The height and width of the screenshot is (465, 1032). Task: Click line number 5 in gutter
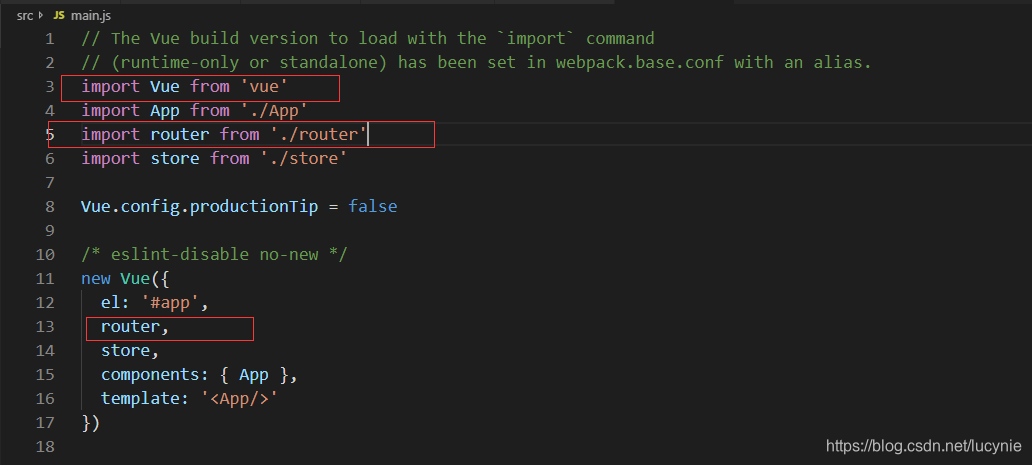(50, 135)
